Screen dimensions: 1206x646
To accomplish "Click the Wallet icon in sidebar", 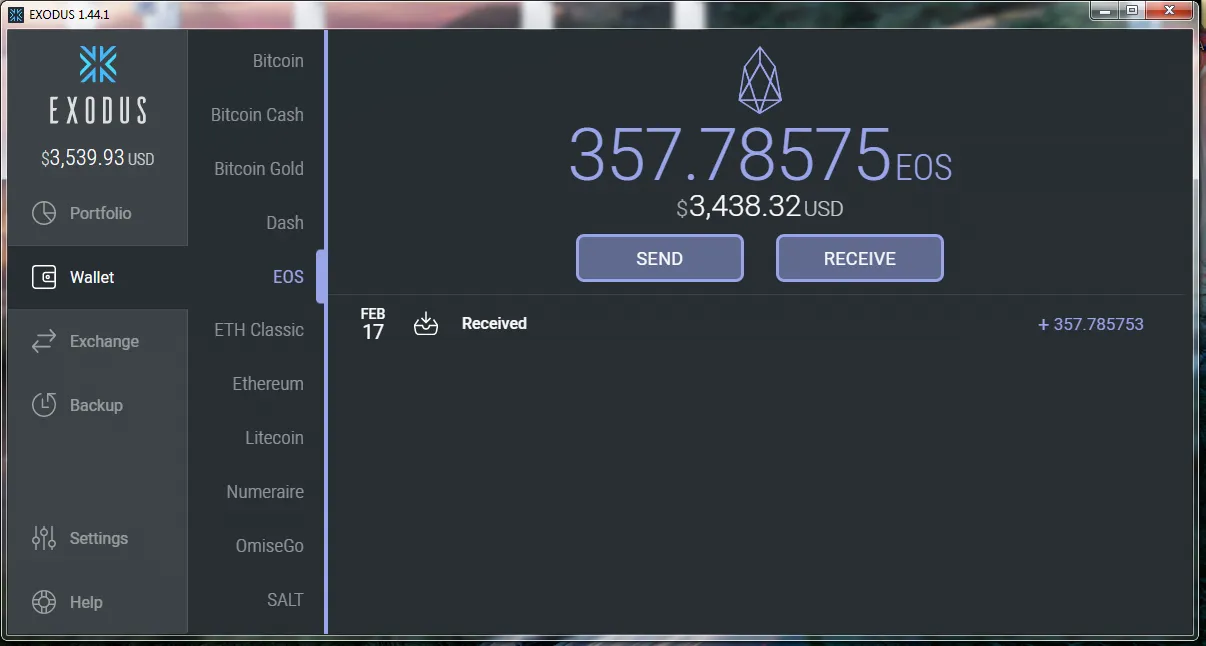I will pos(43,277).
